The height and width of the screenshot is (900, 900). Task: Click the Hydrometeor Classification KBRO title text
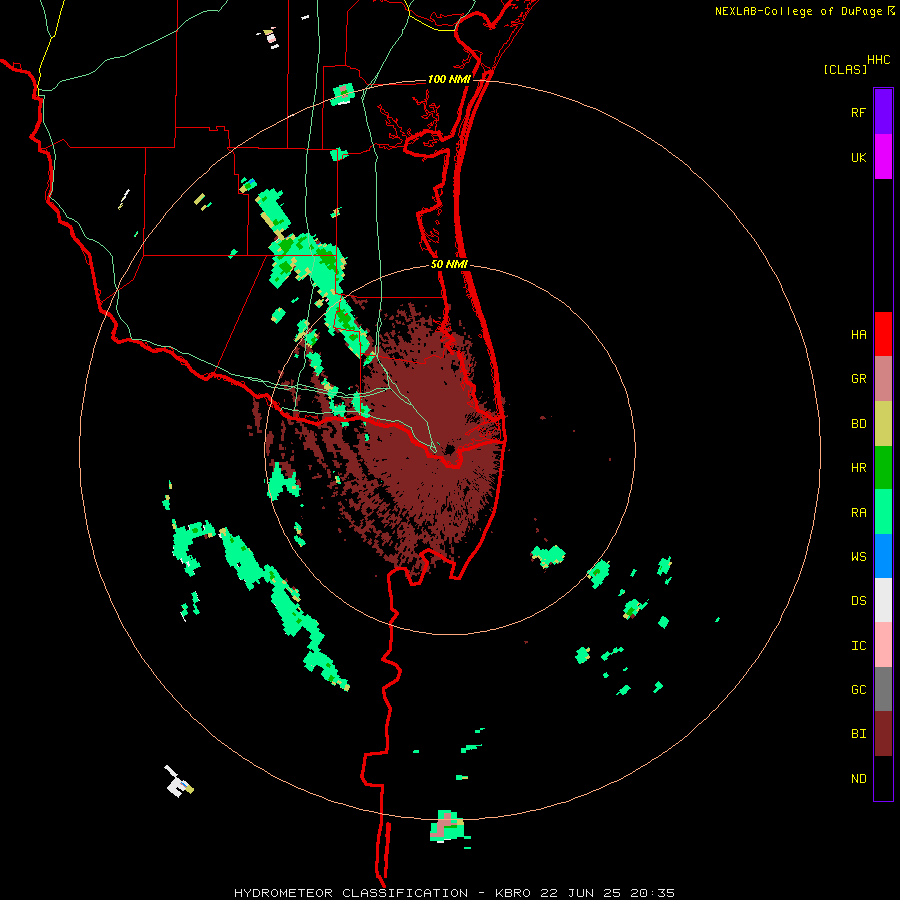[x=454, y=893]
